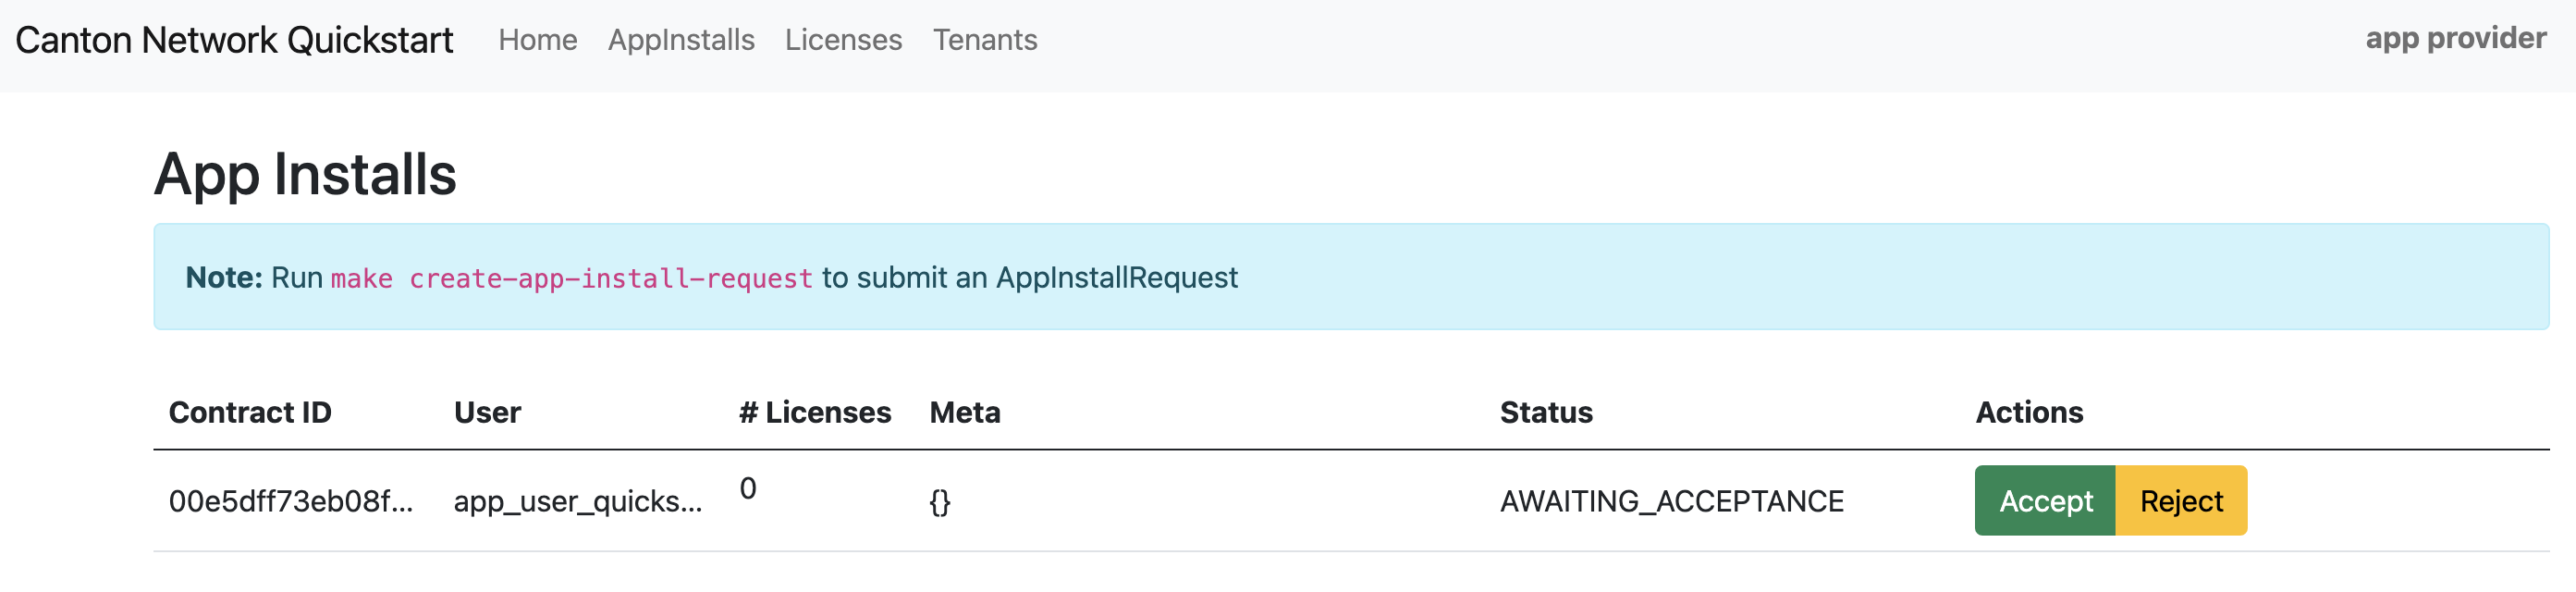Click the Contract ID column header

(x=251, y=412)
